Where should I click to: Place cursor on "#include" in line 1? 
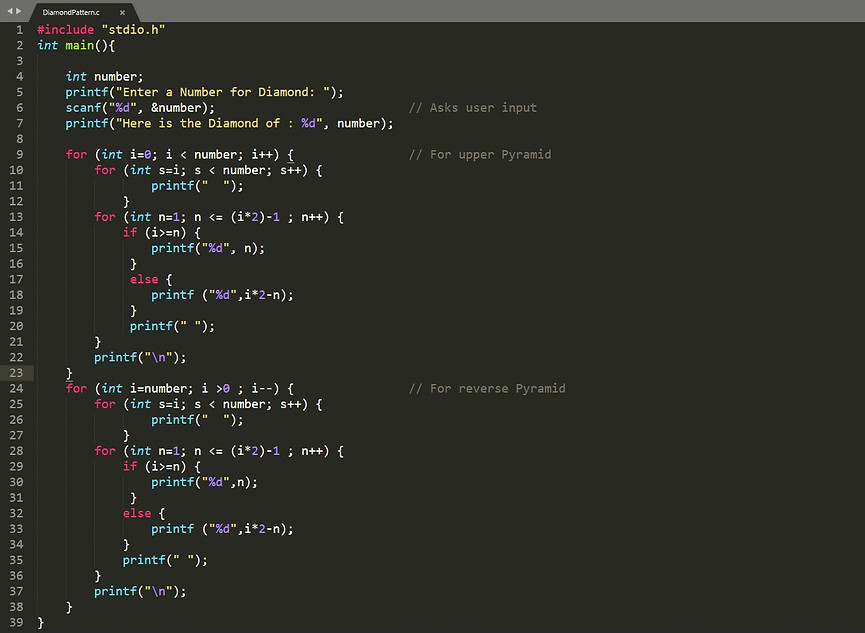coord(66,30)
